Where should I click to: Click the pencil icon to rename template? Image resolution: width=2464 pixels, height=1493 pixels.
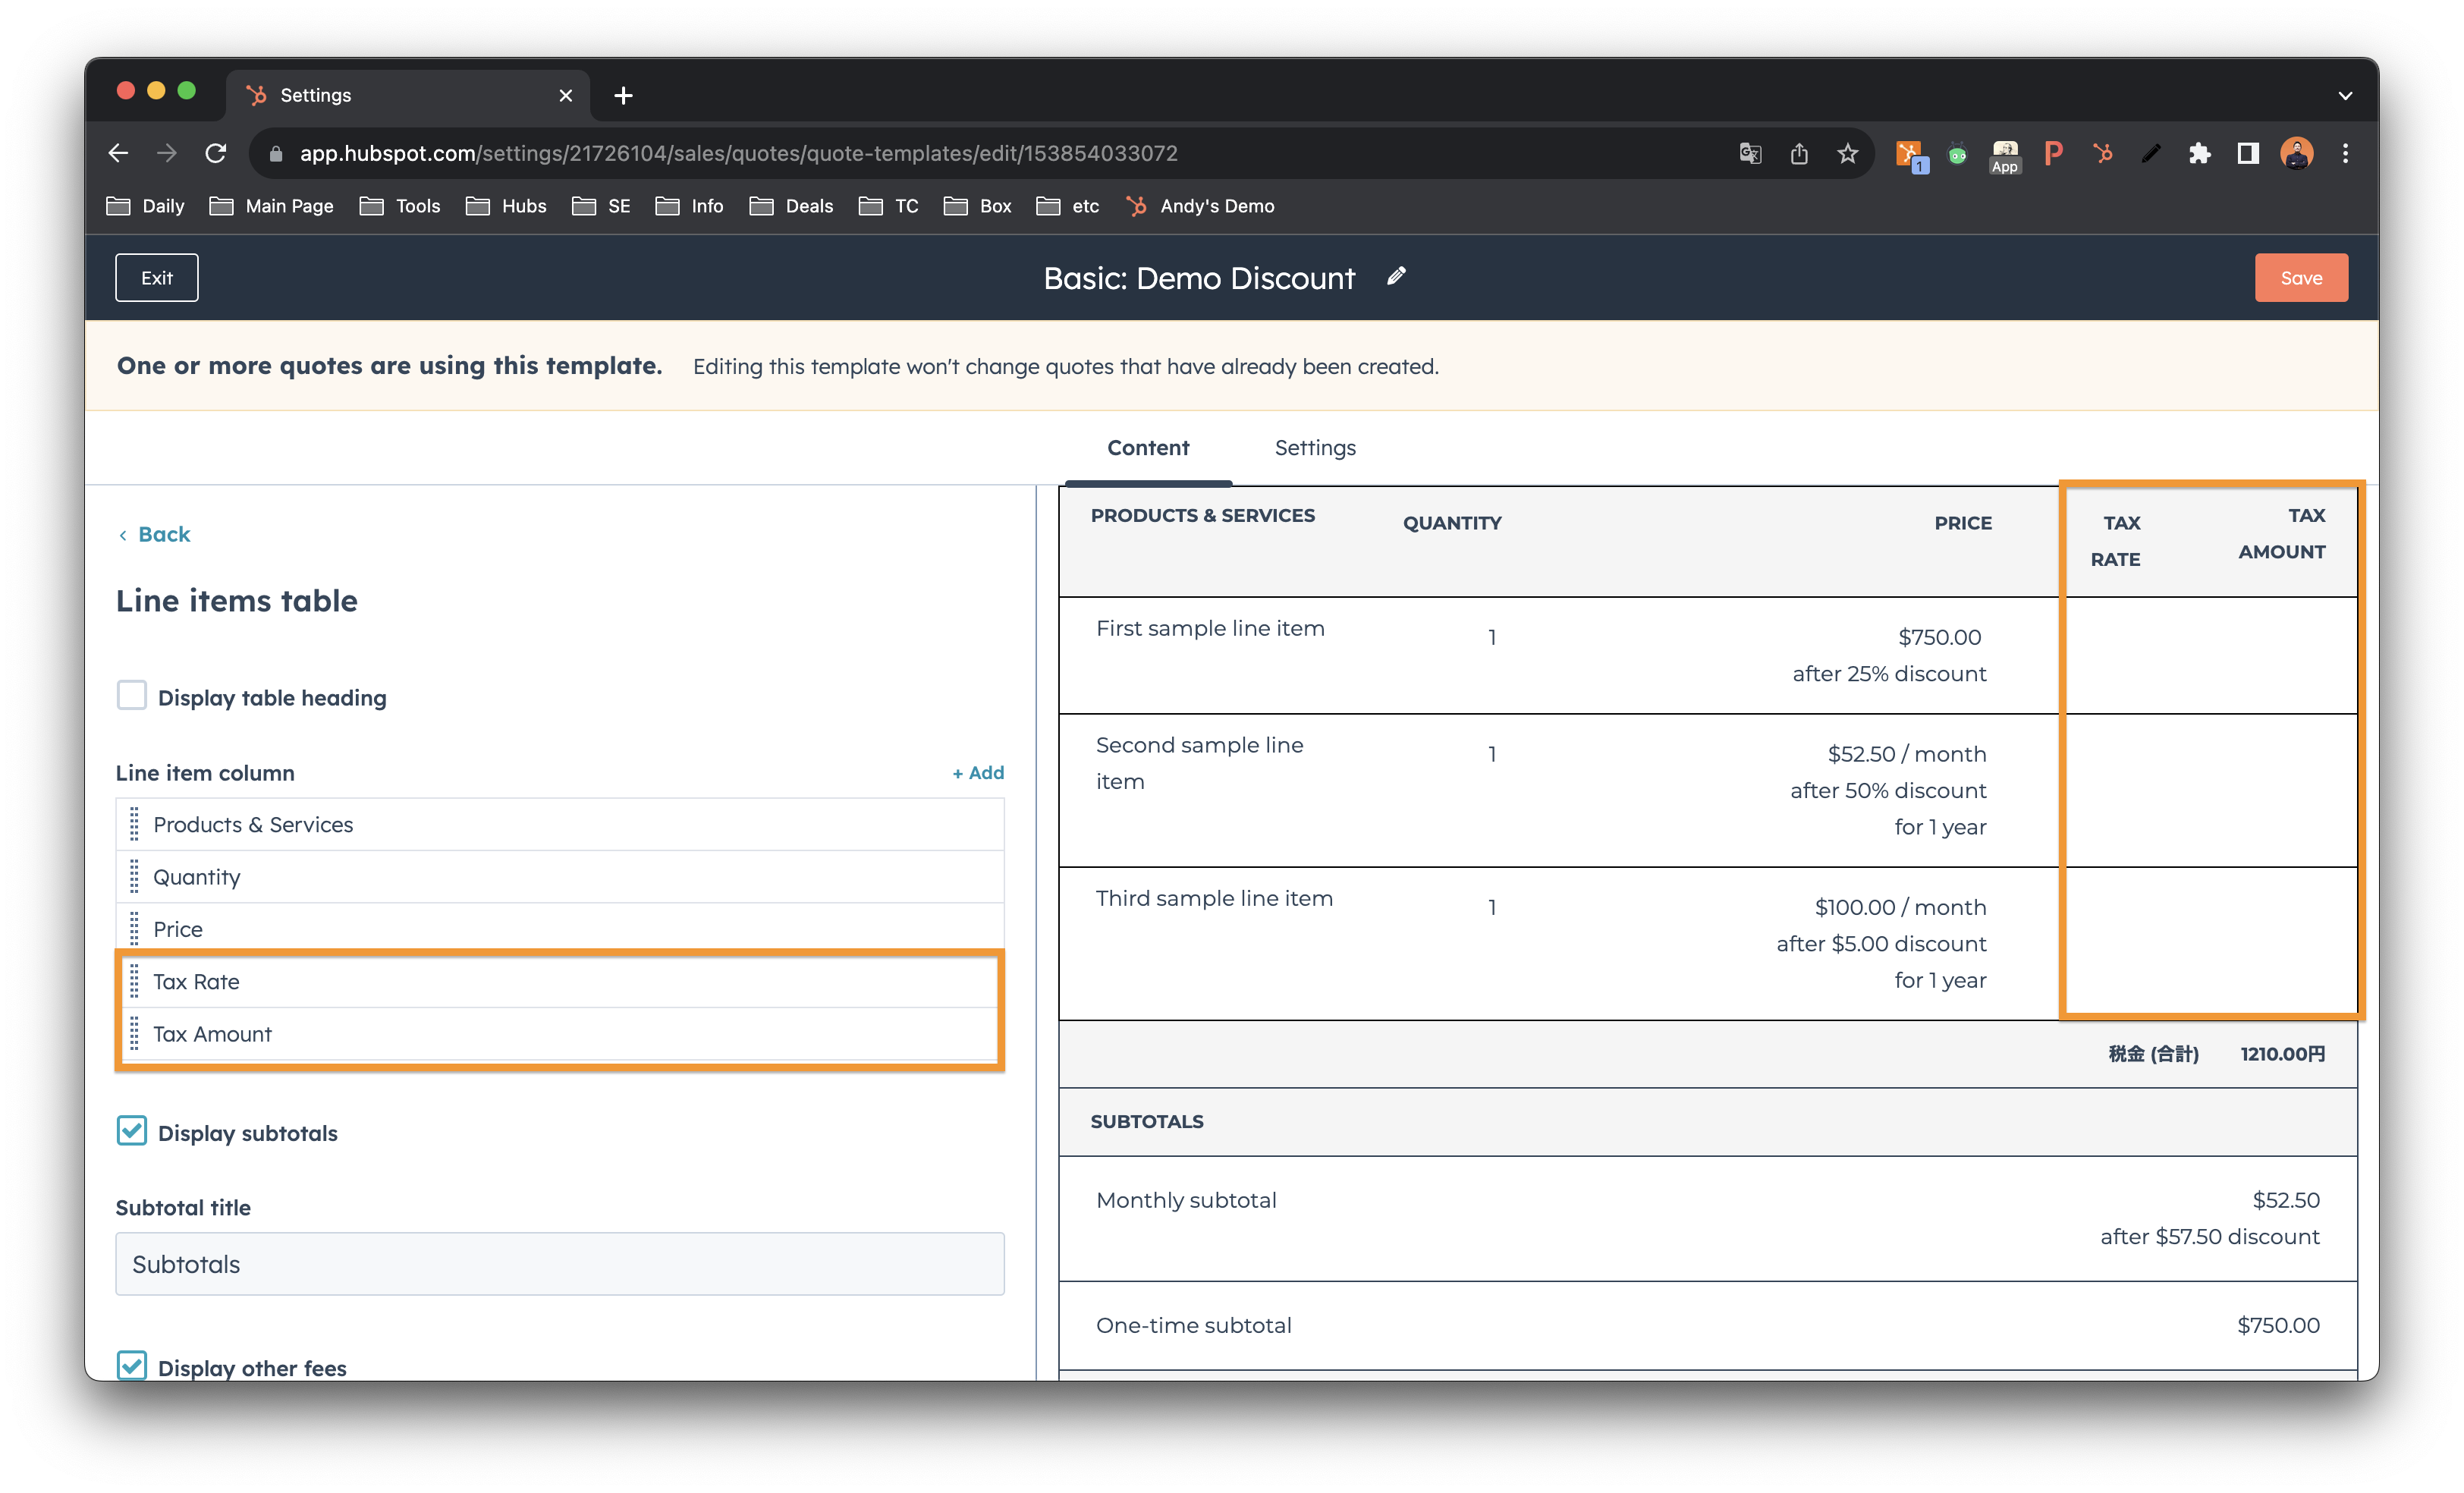pos(1396,277)
